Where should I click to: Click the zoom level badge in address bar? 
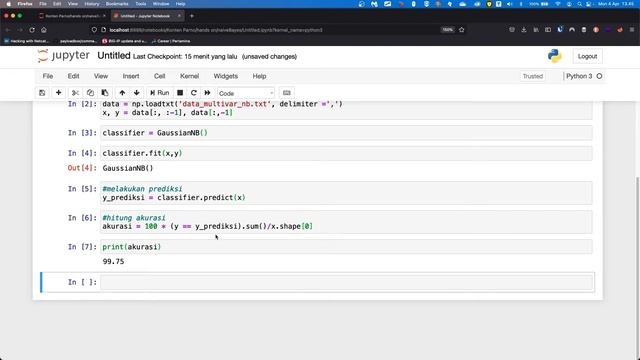447,30
